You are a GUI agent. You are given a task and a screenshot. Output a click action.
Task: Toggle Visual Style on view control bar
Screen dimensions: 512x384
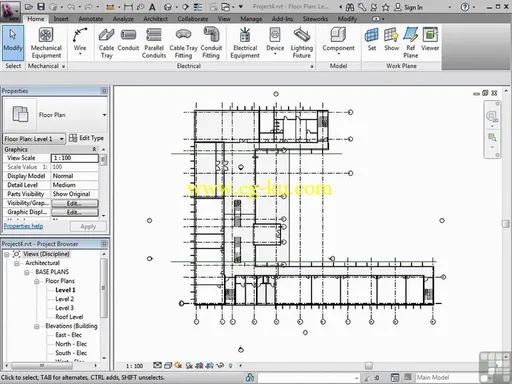pos(168,366)
